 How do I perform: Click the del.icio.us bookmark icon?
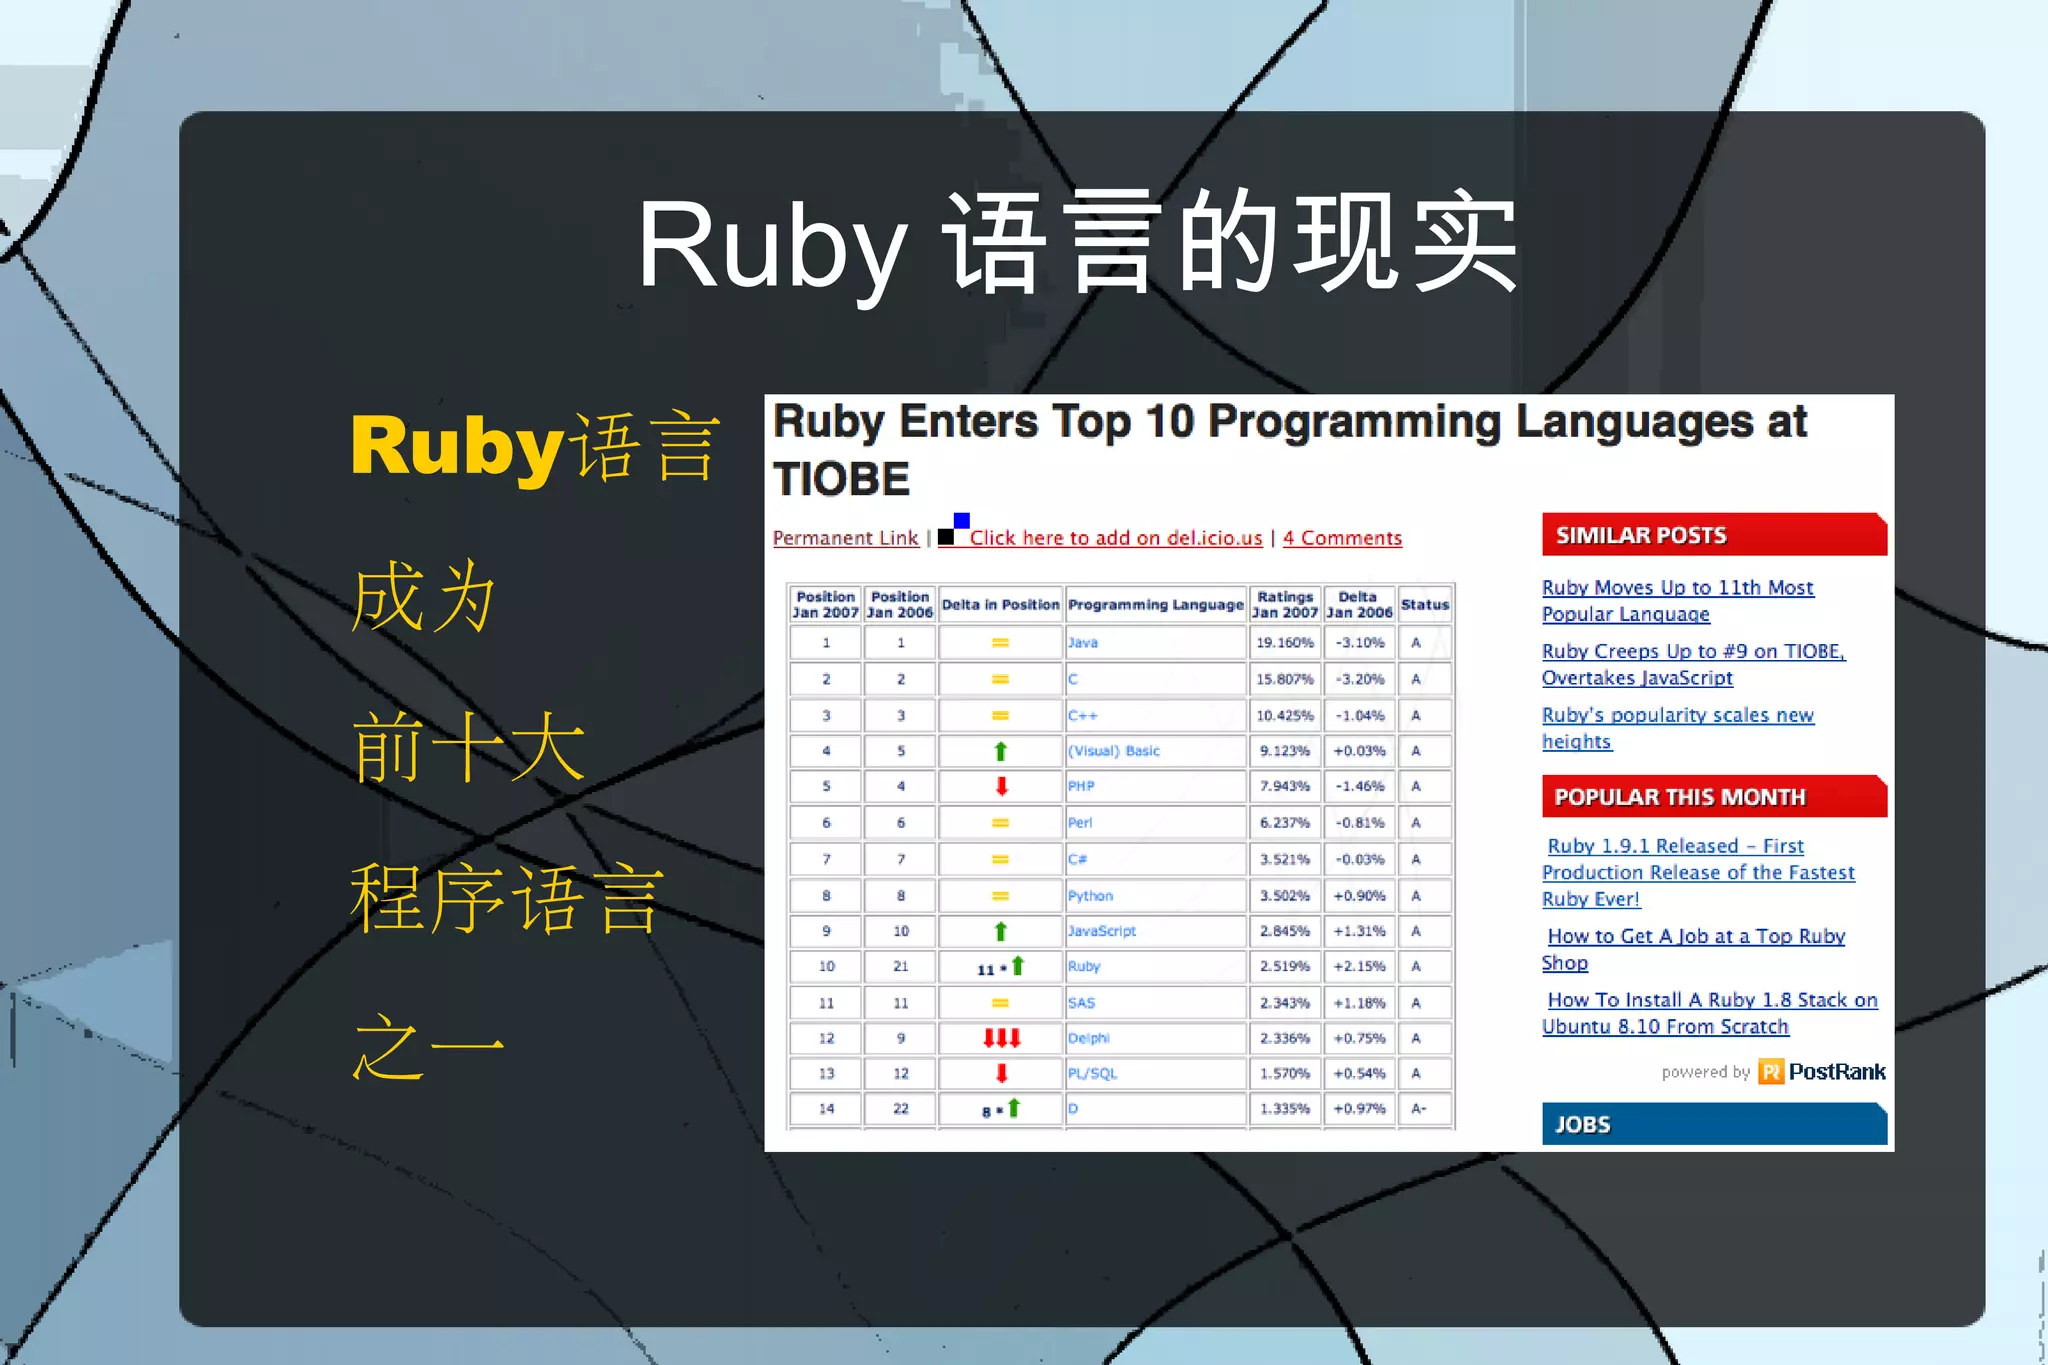(x=953, y=529)
